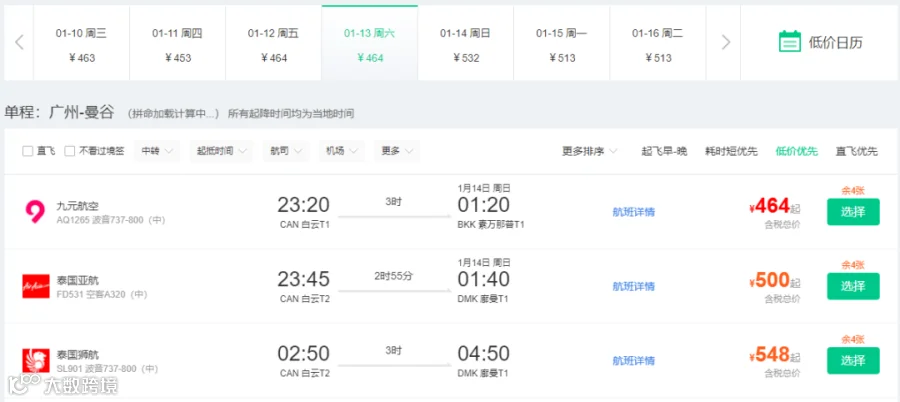Click the 泰国亚航 AirAsia logo

point(36,286)
